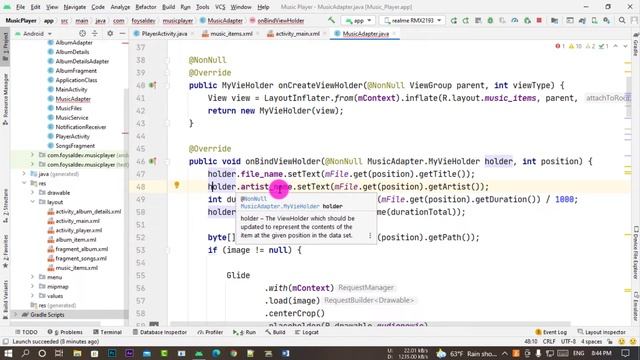The height and width of the screenshot is (360, 640).
Task: Go to the next highlighted error arrow
Action: 625,46
